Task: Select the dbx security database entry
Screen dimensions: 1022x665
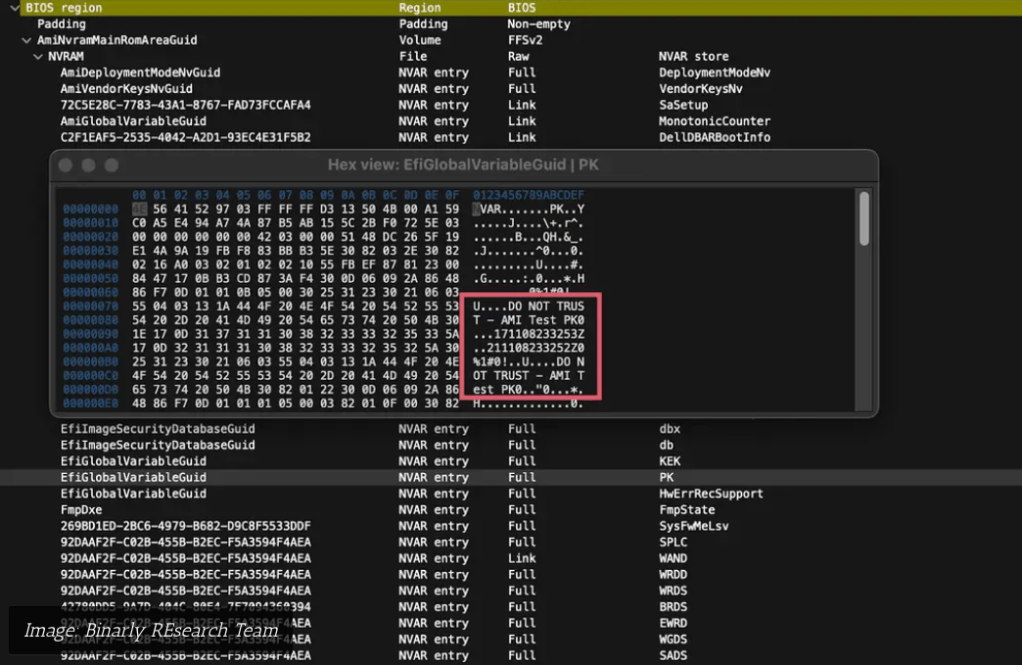Action: (157, 429)
